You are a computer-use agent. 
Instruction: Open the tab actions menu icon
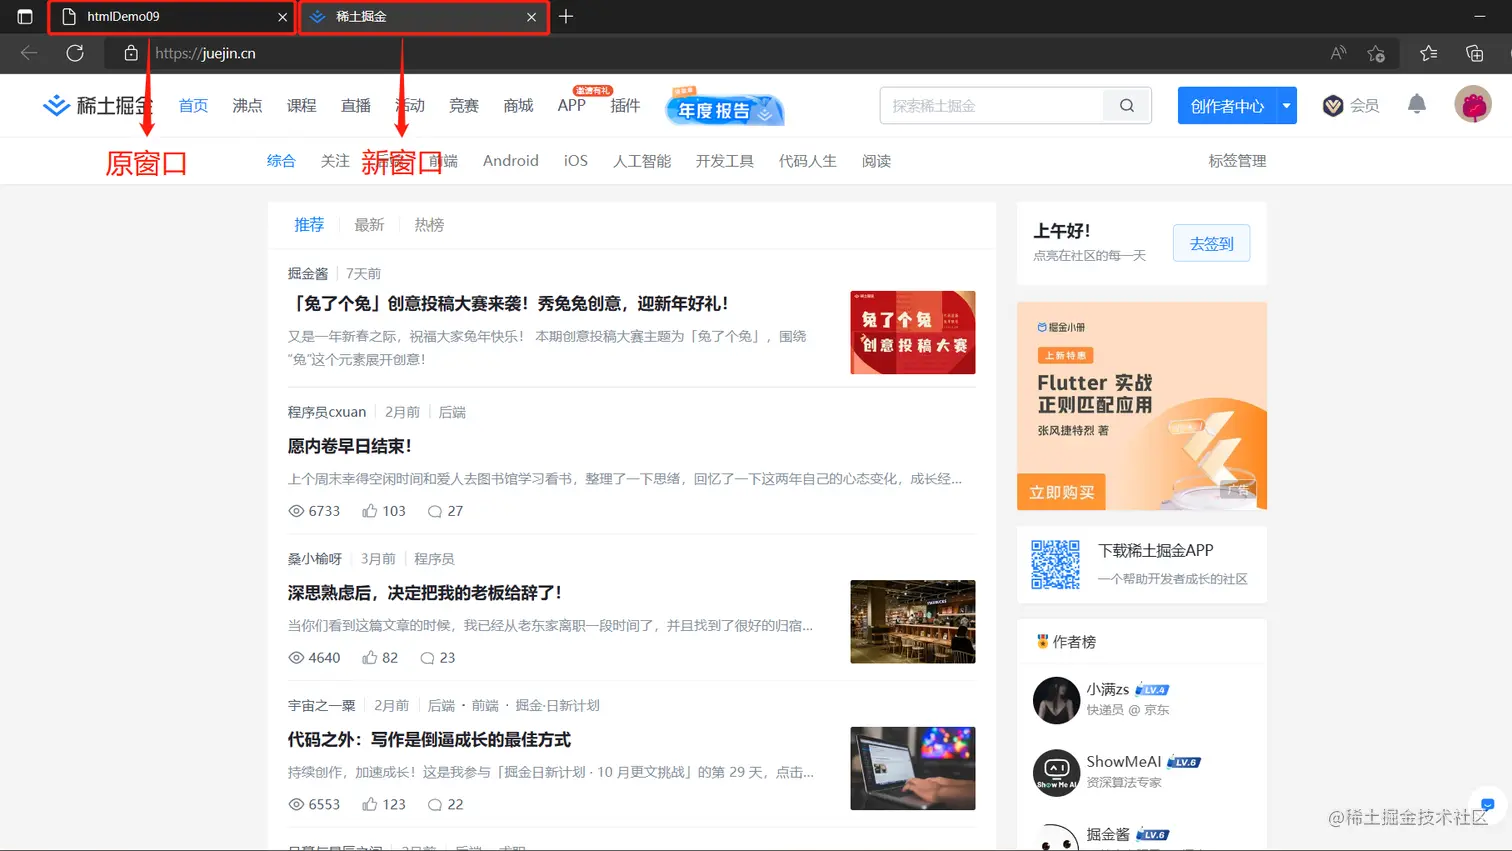pyautogui.click(x=25, y=16)
